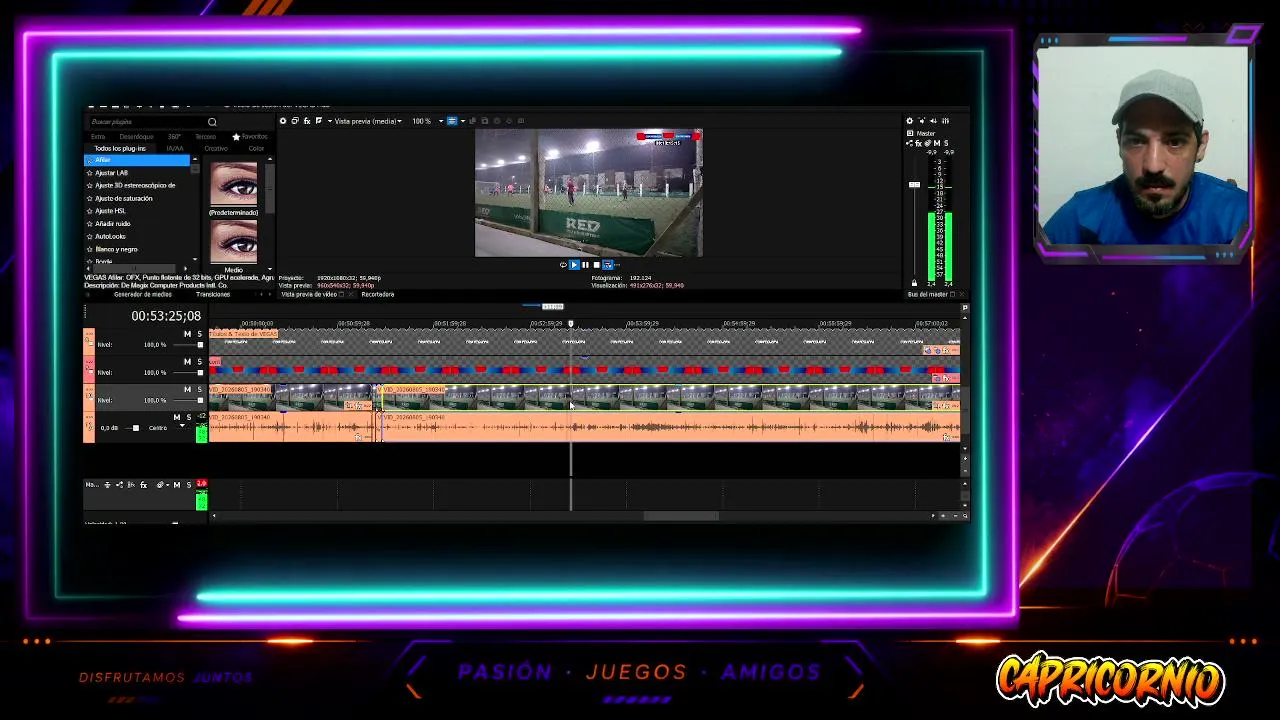
Task: Select the Ajustar LAB plug-in
Action: pyautogui.click(x=111, y=173)
